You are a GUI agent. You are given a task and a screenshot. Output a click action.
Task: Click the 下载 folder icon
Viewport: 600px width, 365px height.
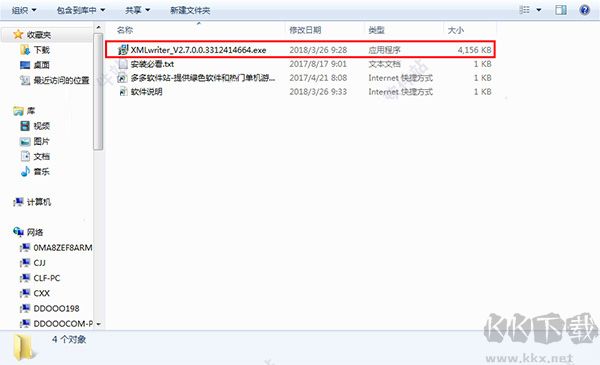(x=25, y=50)
